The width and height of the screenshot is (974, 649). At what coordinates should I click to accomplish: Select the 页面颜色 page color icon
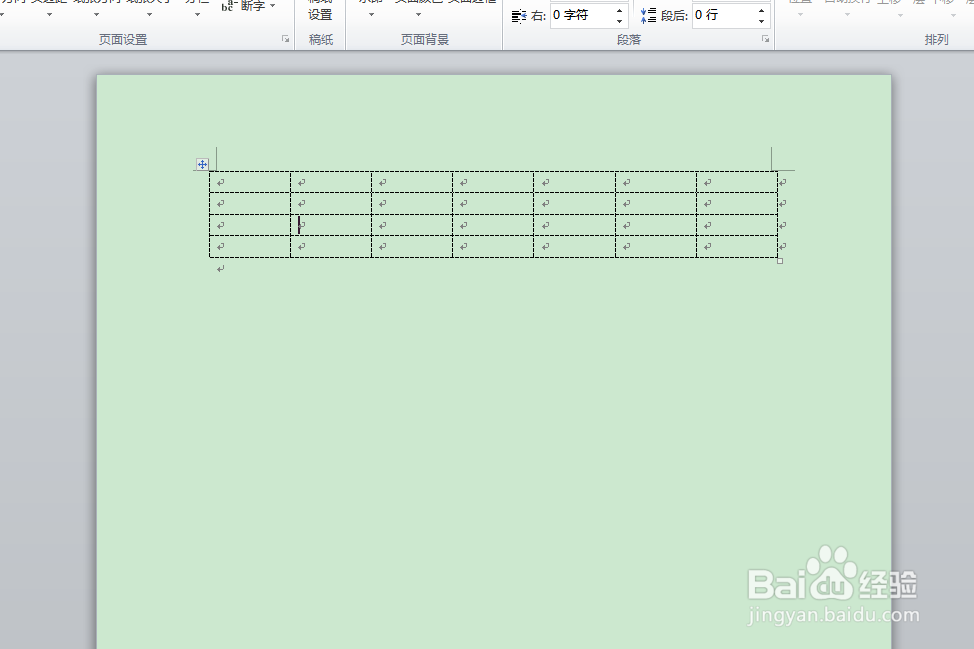point(418,2)
